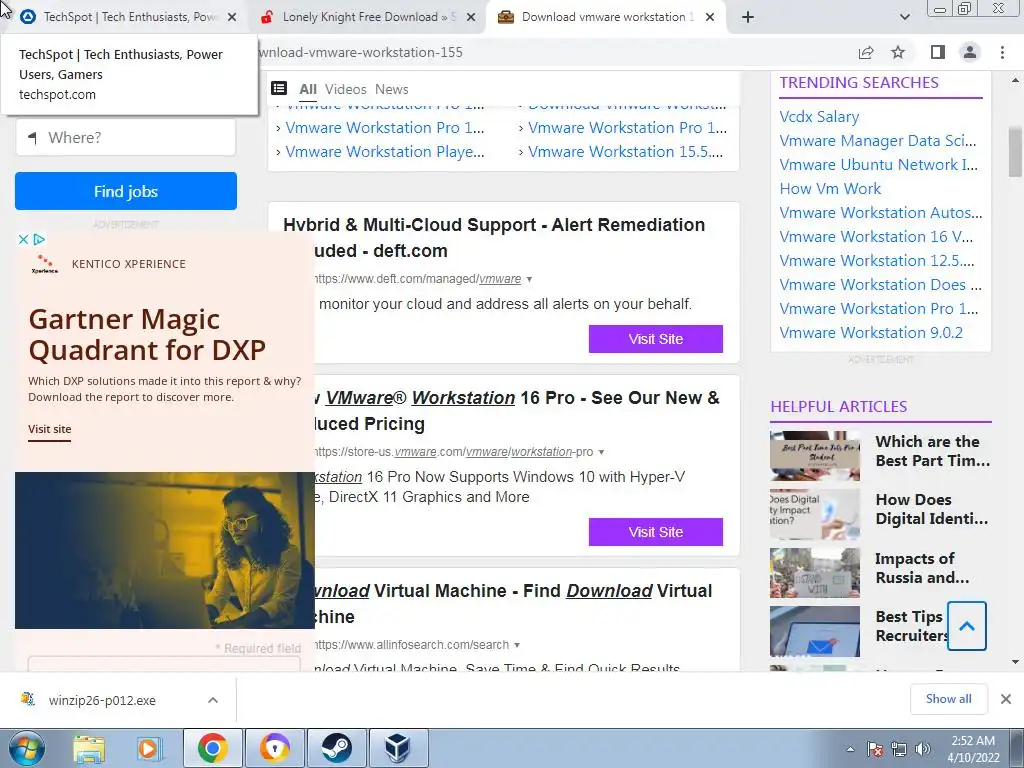Open Download Virtual Machine result title

513,603
